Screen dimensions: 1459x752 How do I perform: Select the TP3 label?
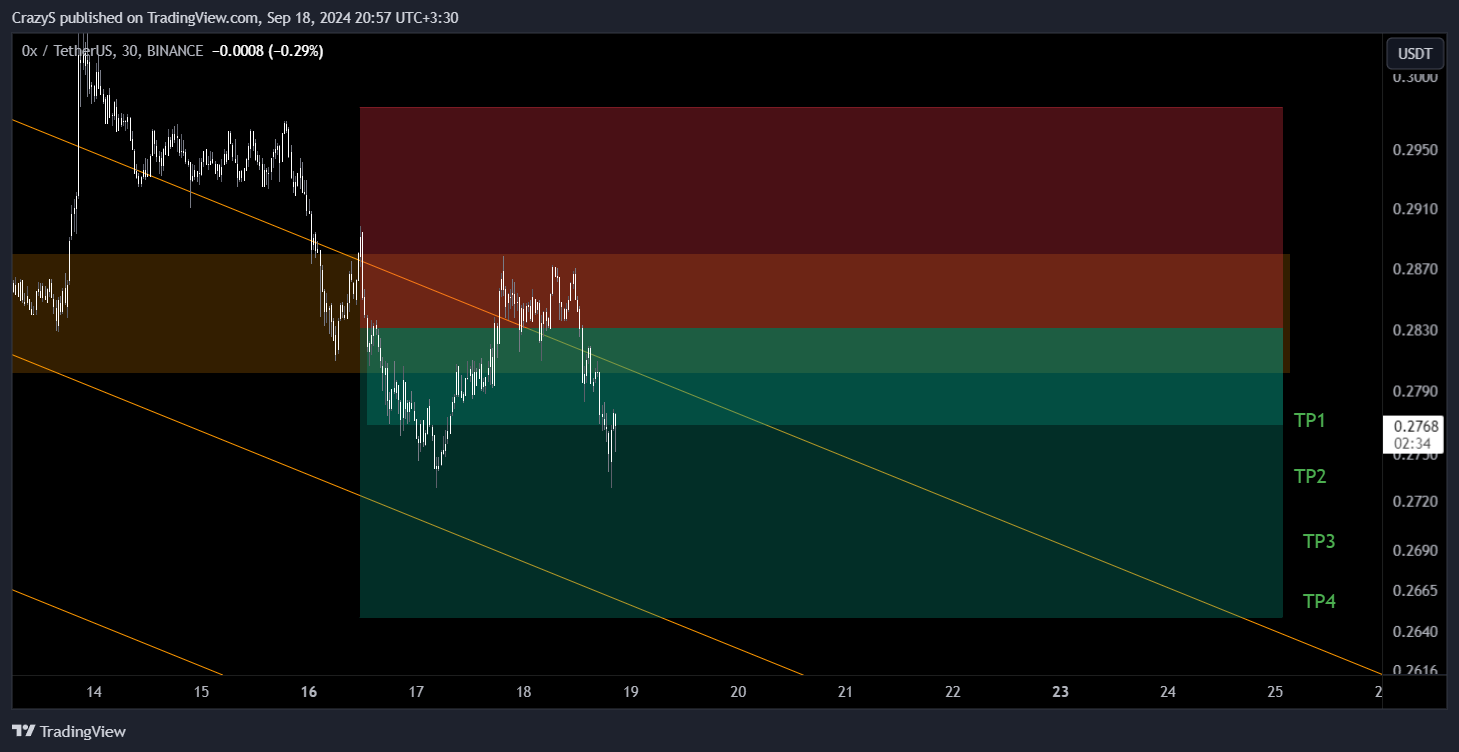[x=1319, y=542]
